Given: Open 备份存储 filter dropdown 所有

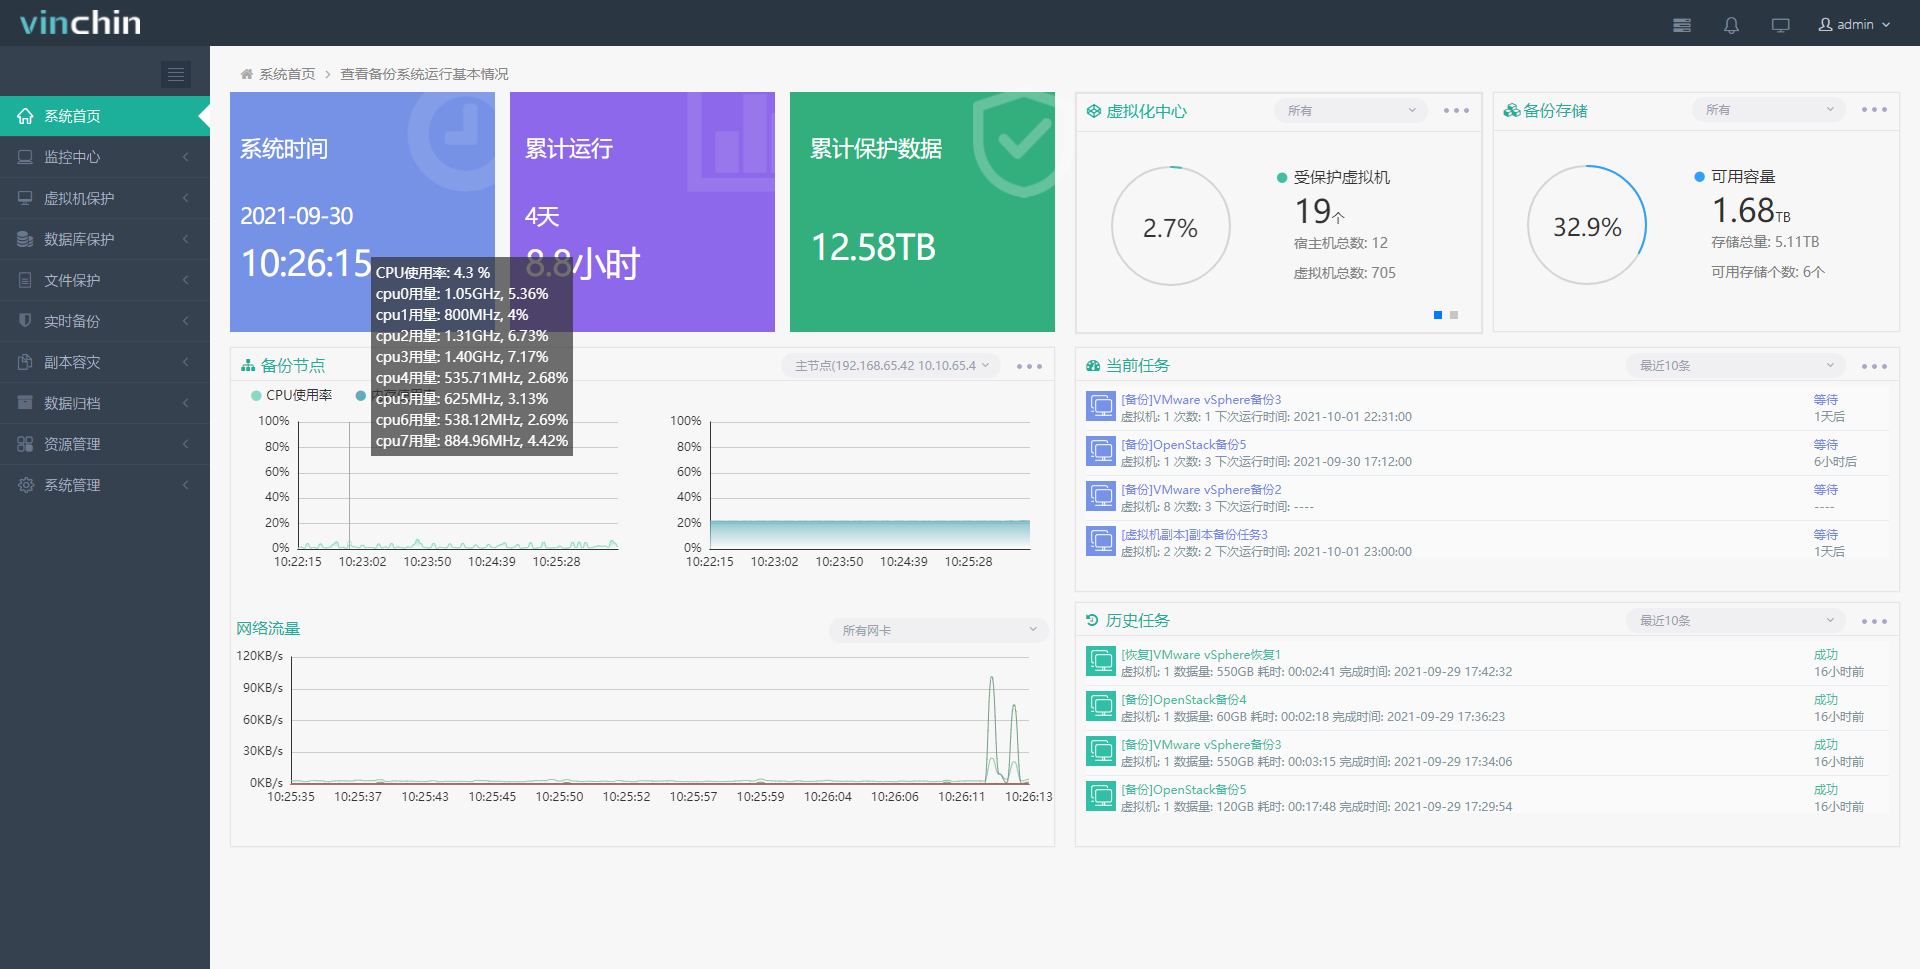Looking at the screenshot, I should [1769, 110].
